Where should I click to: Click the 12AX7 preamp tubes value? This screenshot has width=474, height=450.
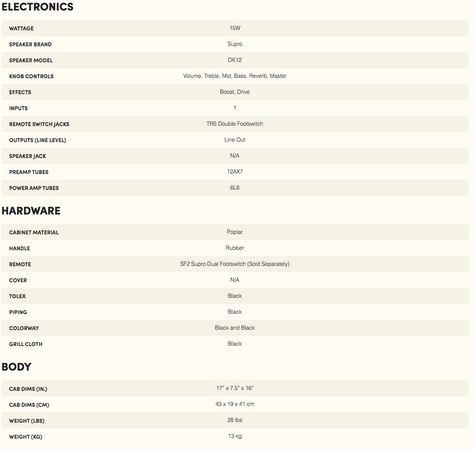(x=235, y=172)
